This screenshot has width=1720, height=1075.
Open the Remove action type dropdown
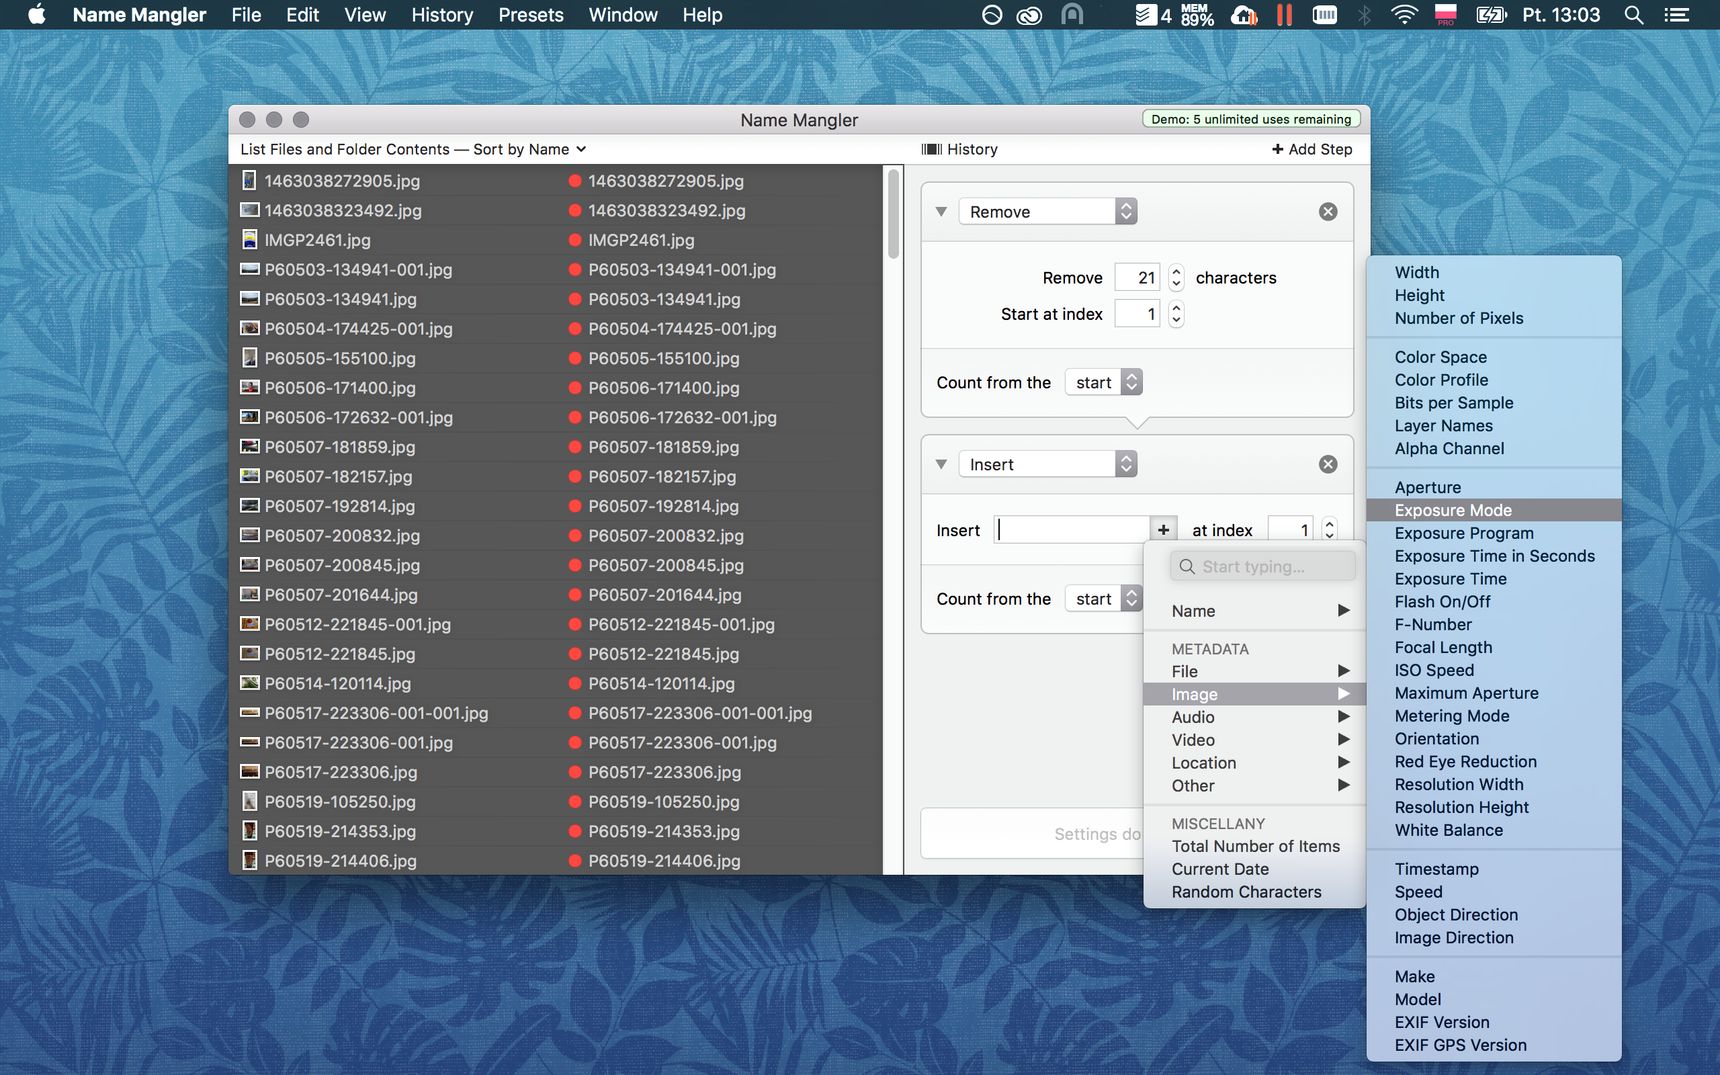(x=1047, y=212)
